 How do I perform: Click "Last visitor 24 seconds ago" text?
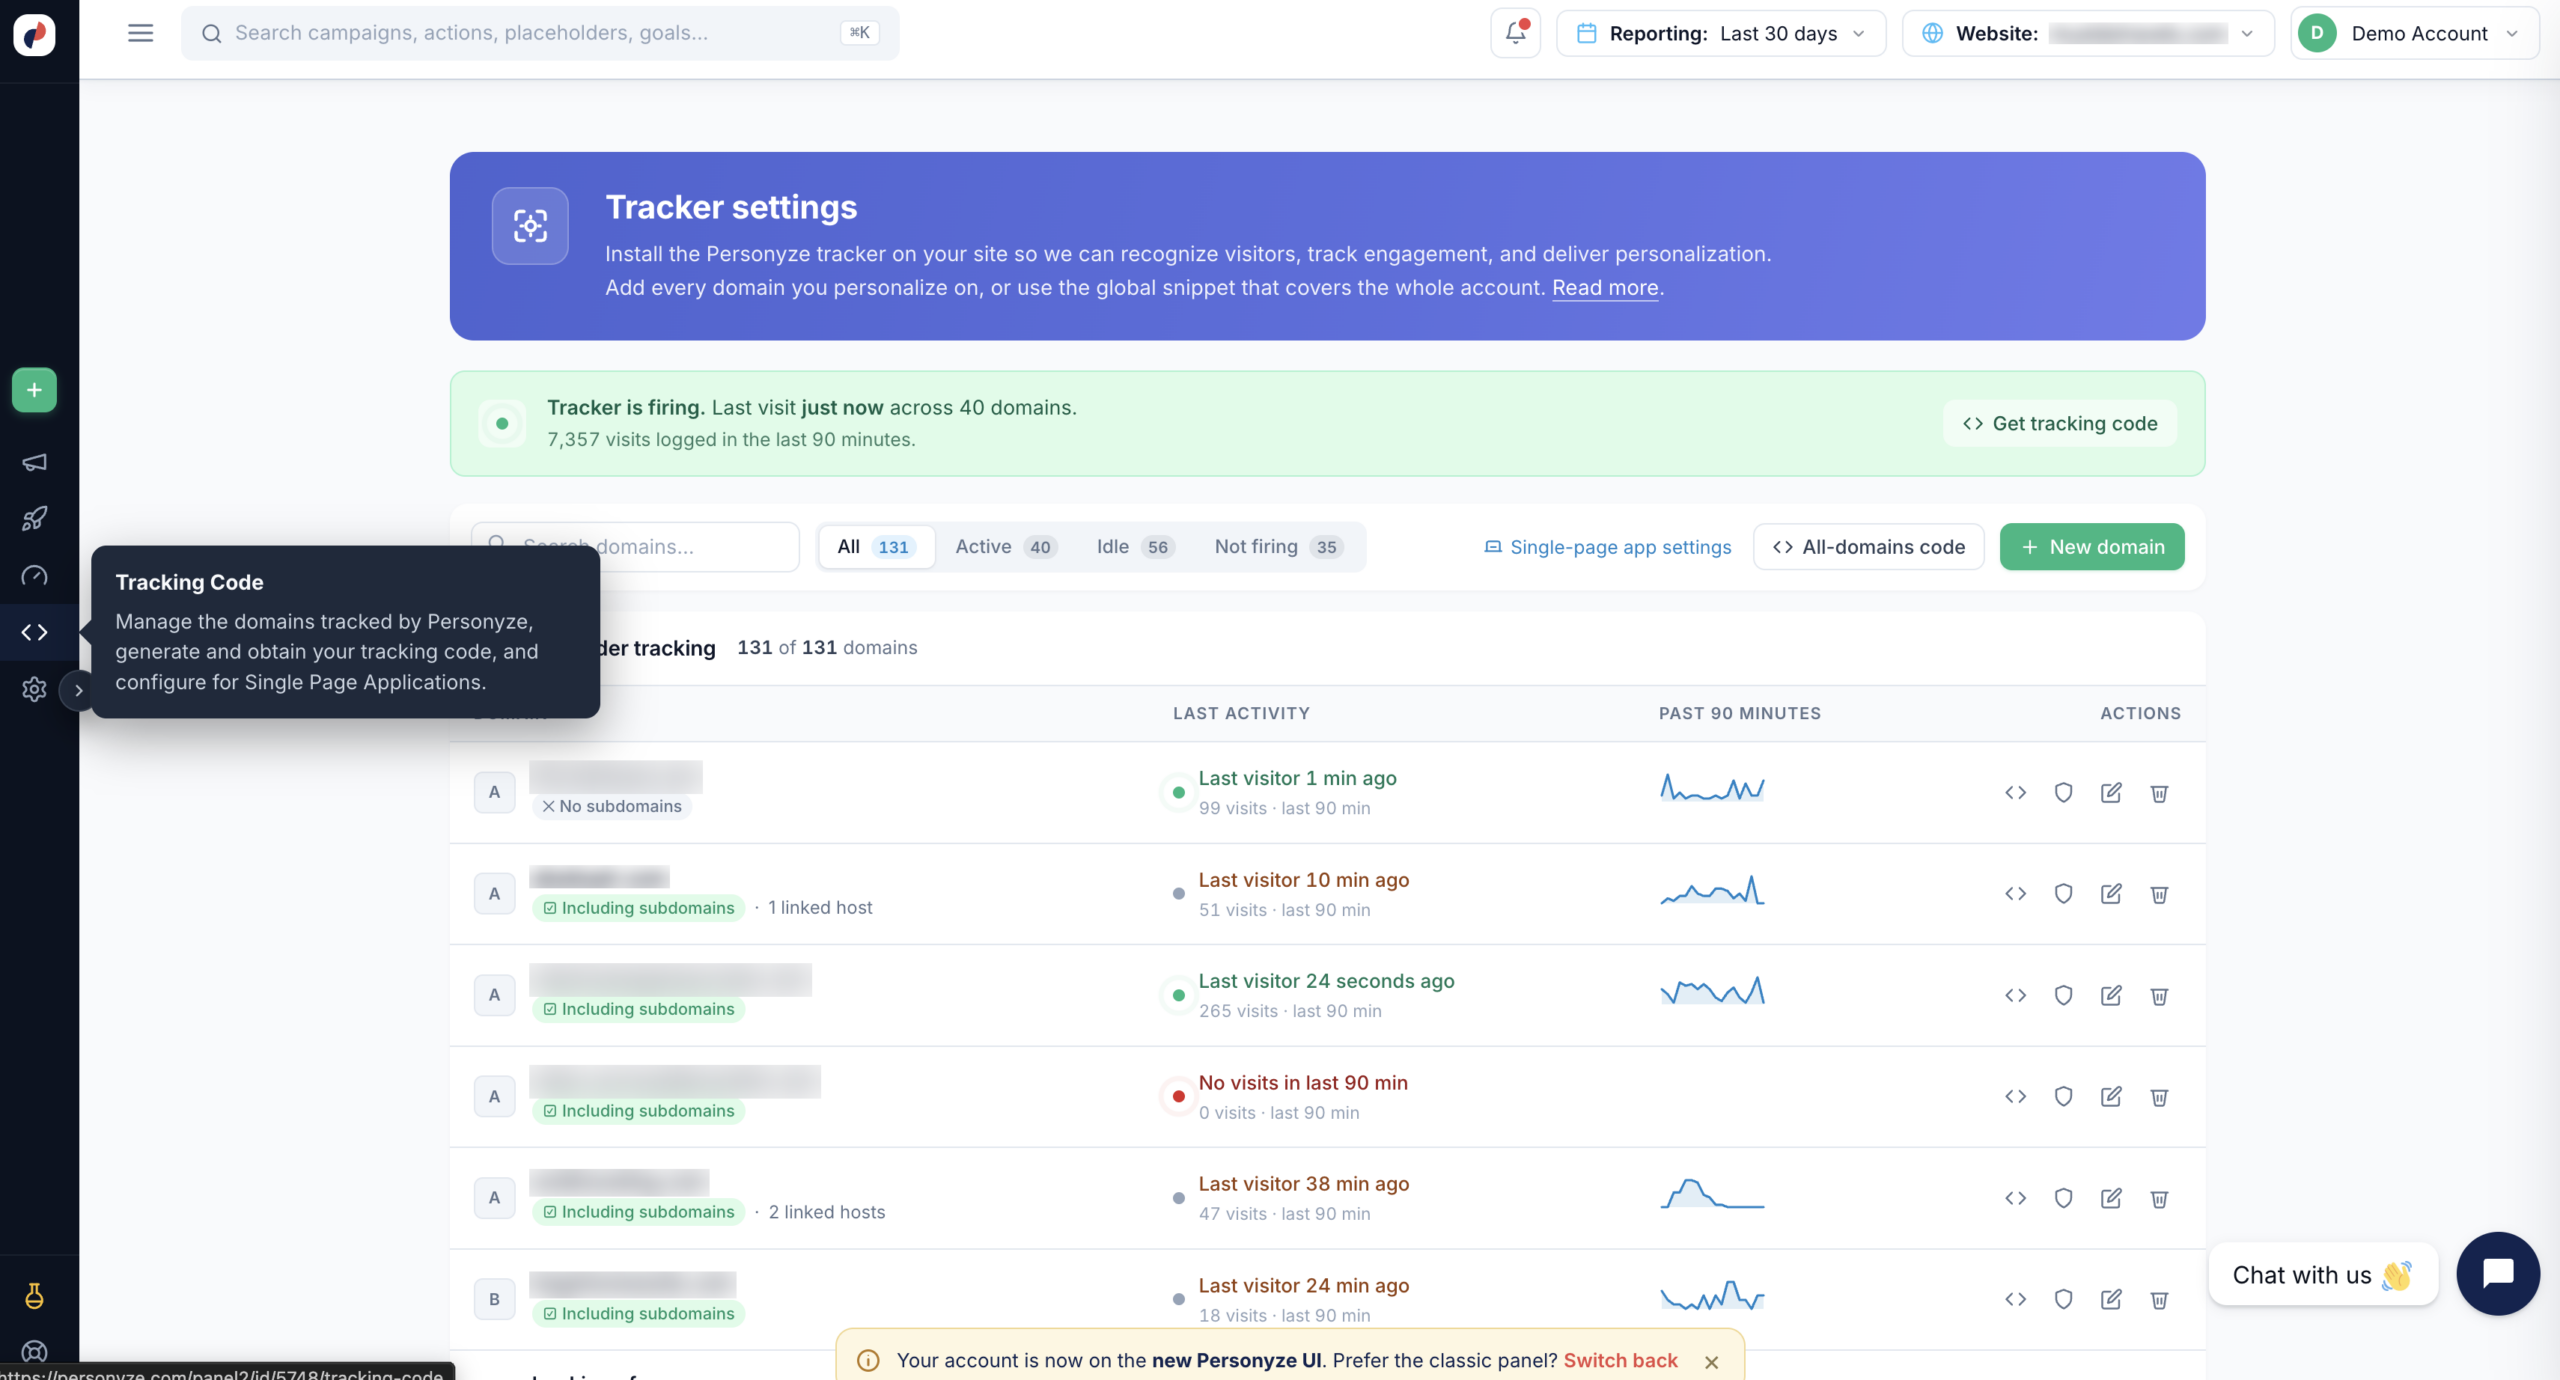(1326, 981)
